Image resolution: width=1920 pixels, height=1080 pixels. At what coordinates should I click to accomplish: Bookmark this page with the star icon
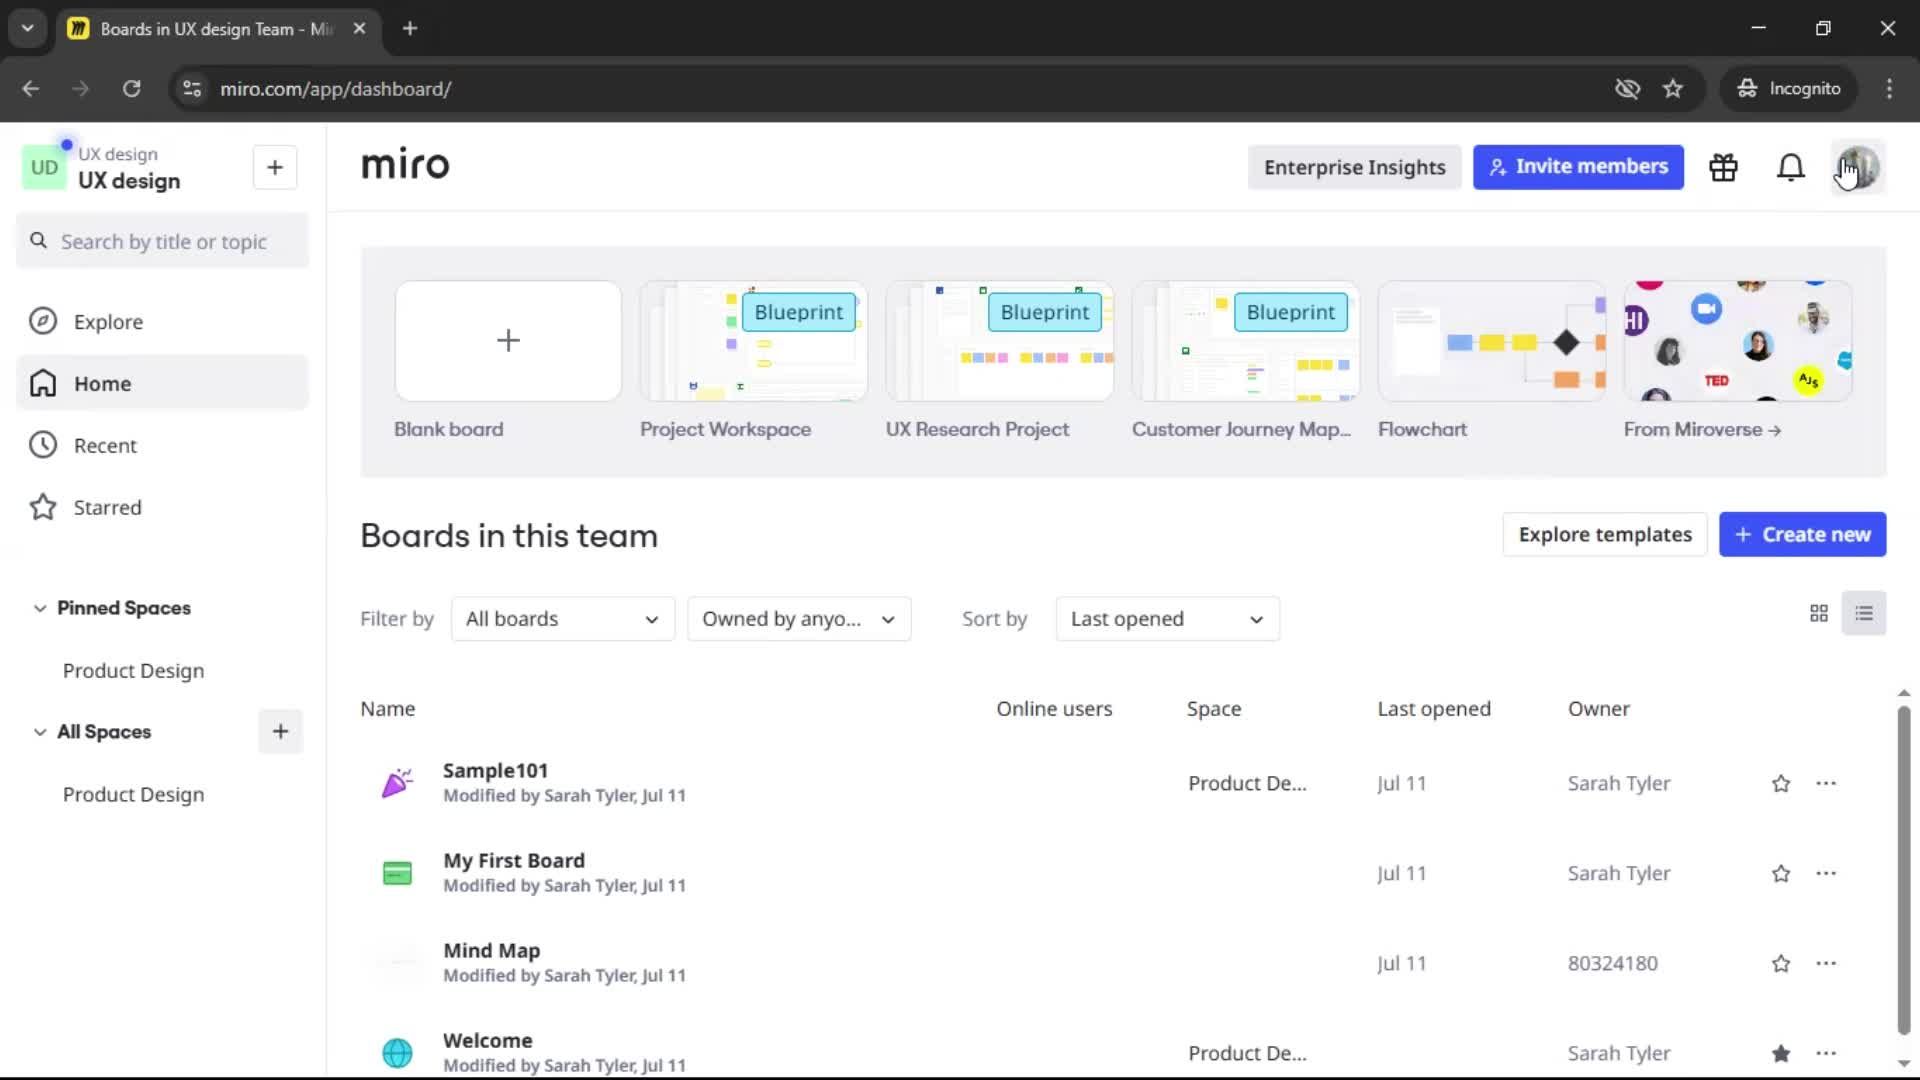pos(1673,89)
